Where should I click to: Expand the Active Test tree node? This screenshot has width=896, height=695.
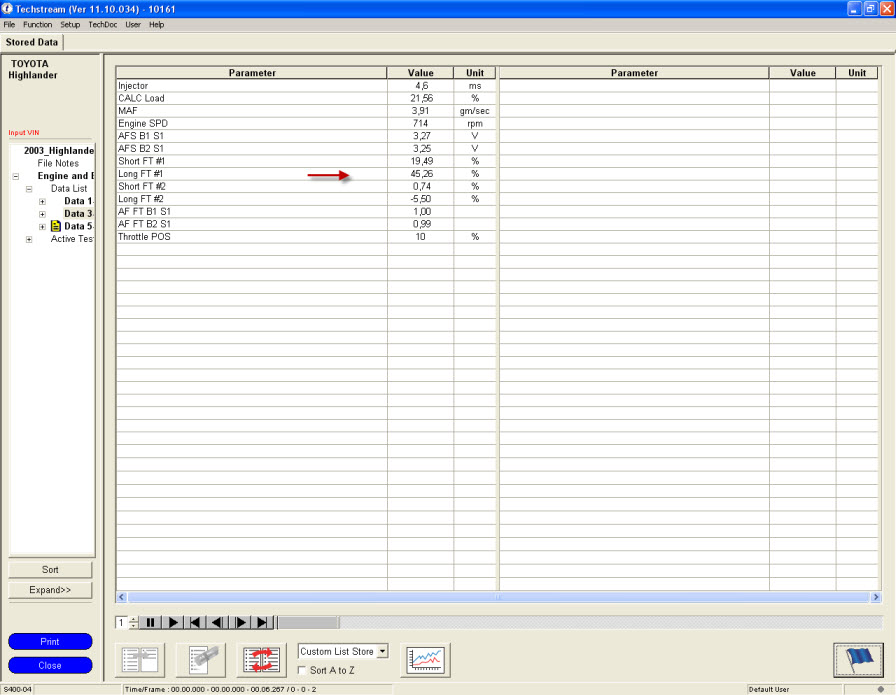coord(29,239)
